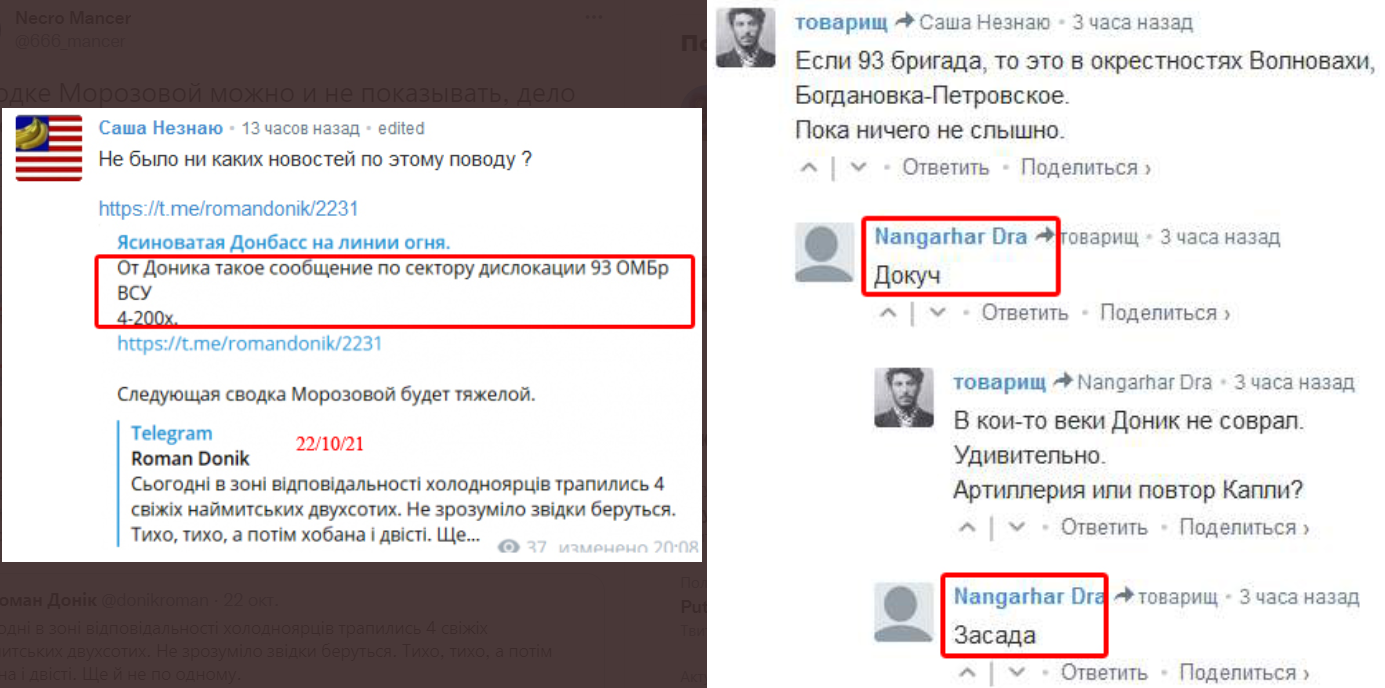The image size is (1385, 688).
Task: Downvote Nangarhar Dra's "Засада" comment
Action: 1017,672
